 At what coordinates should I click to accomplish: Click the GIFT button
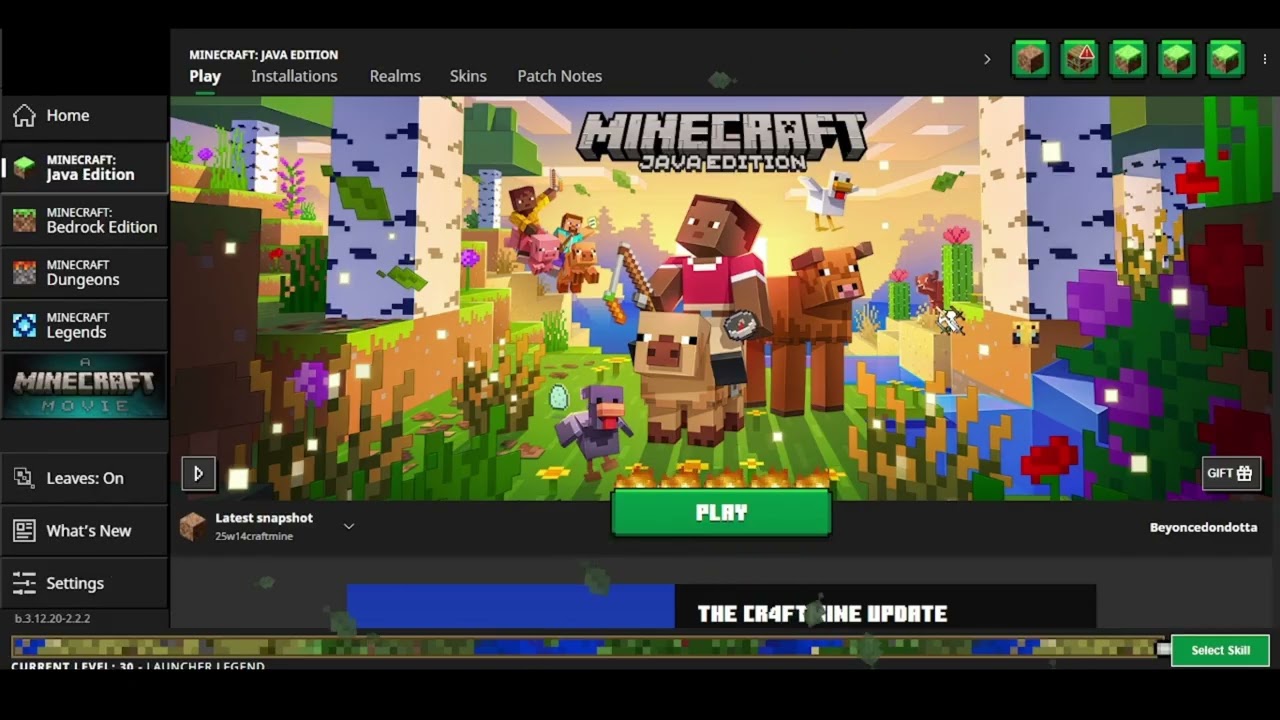[1229, 473]
